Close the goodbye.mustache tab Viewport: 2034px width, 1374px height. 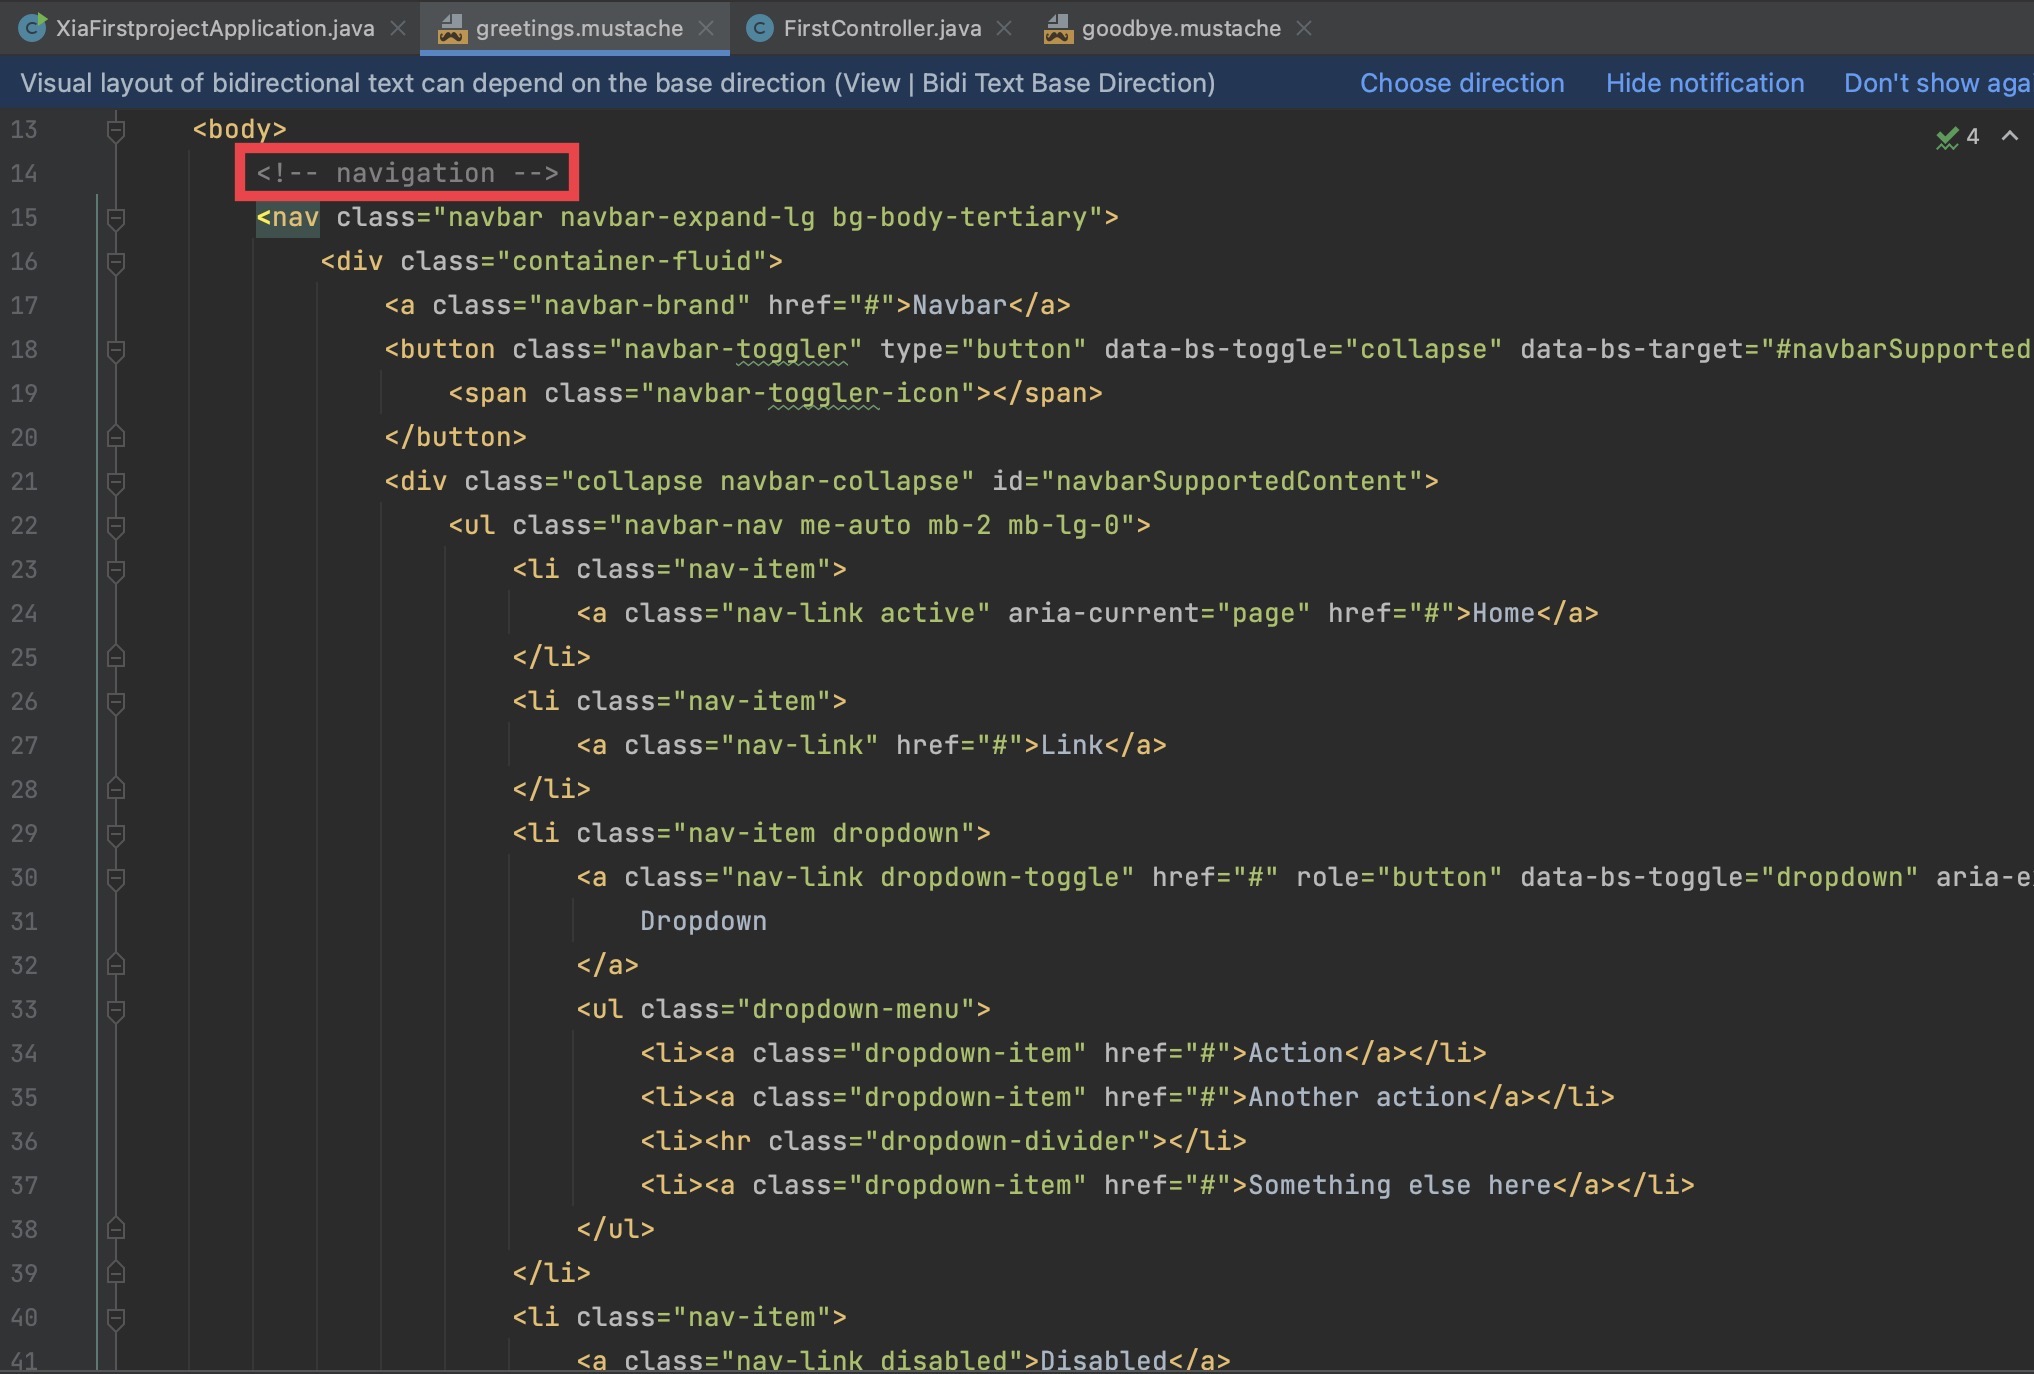1304,29
